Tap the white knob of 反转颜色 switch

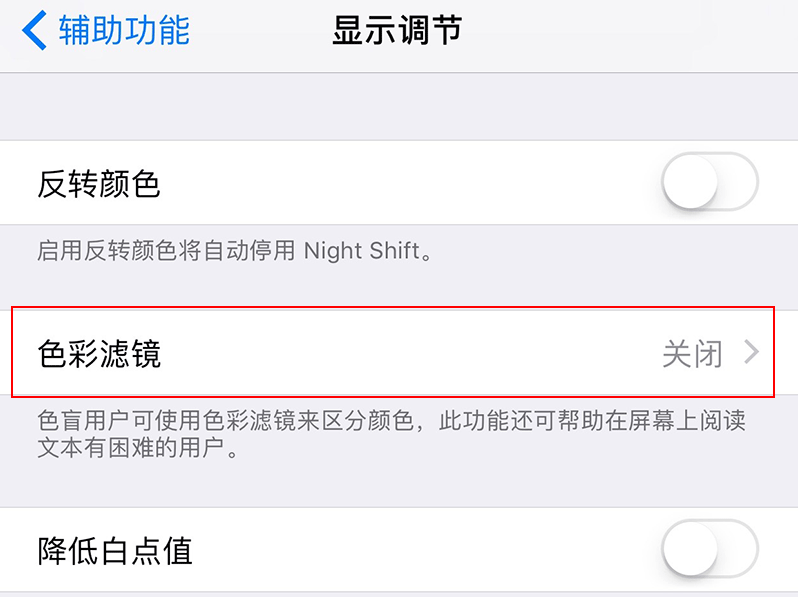pyautogui.click(x=691, y=182)
